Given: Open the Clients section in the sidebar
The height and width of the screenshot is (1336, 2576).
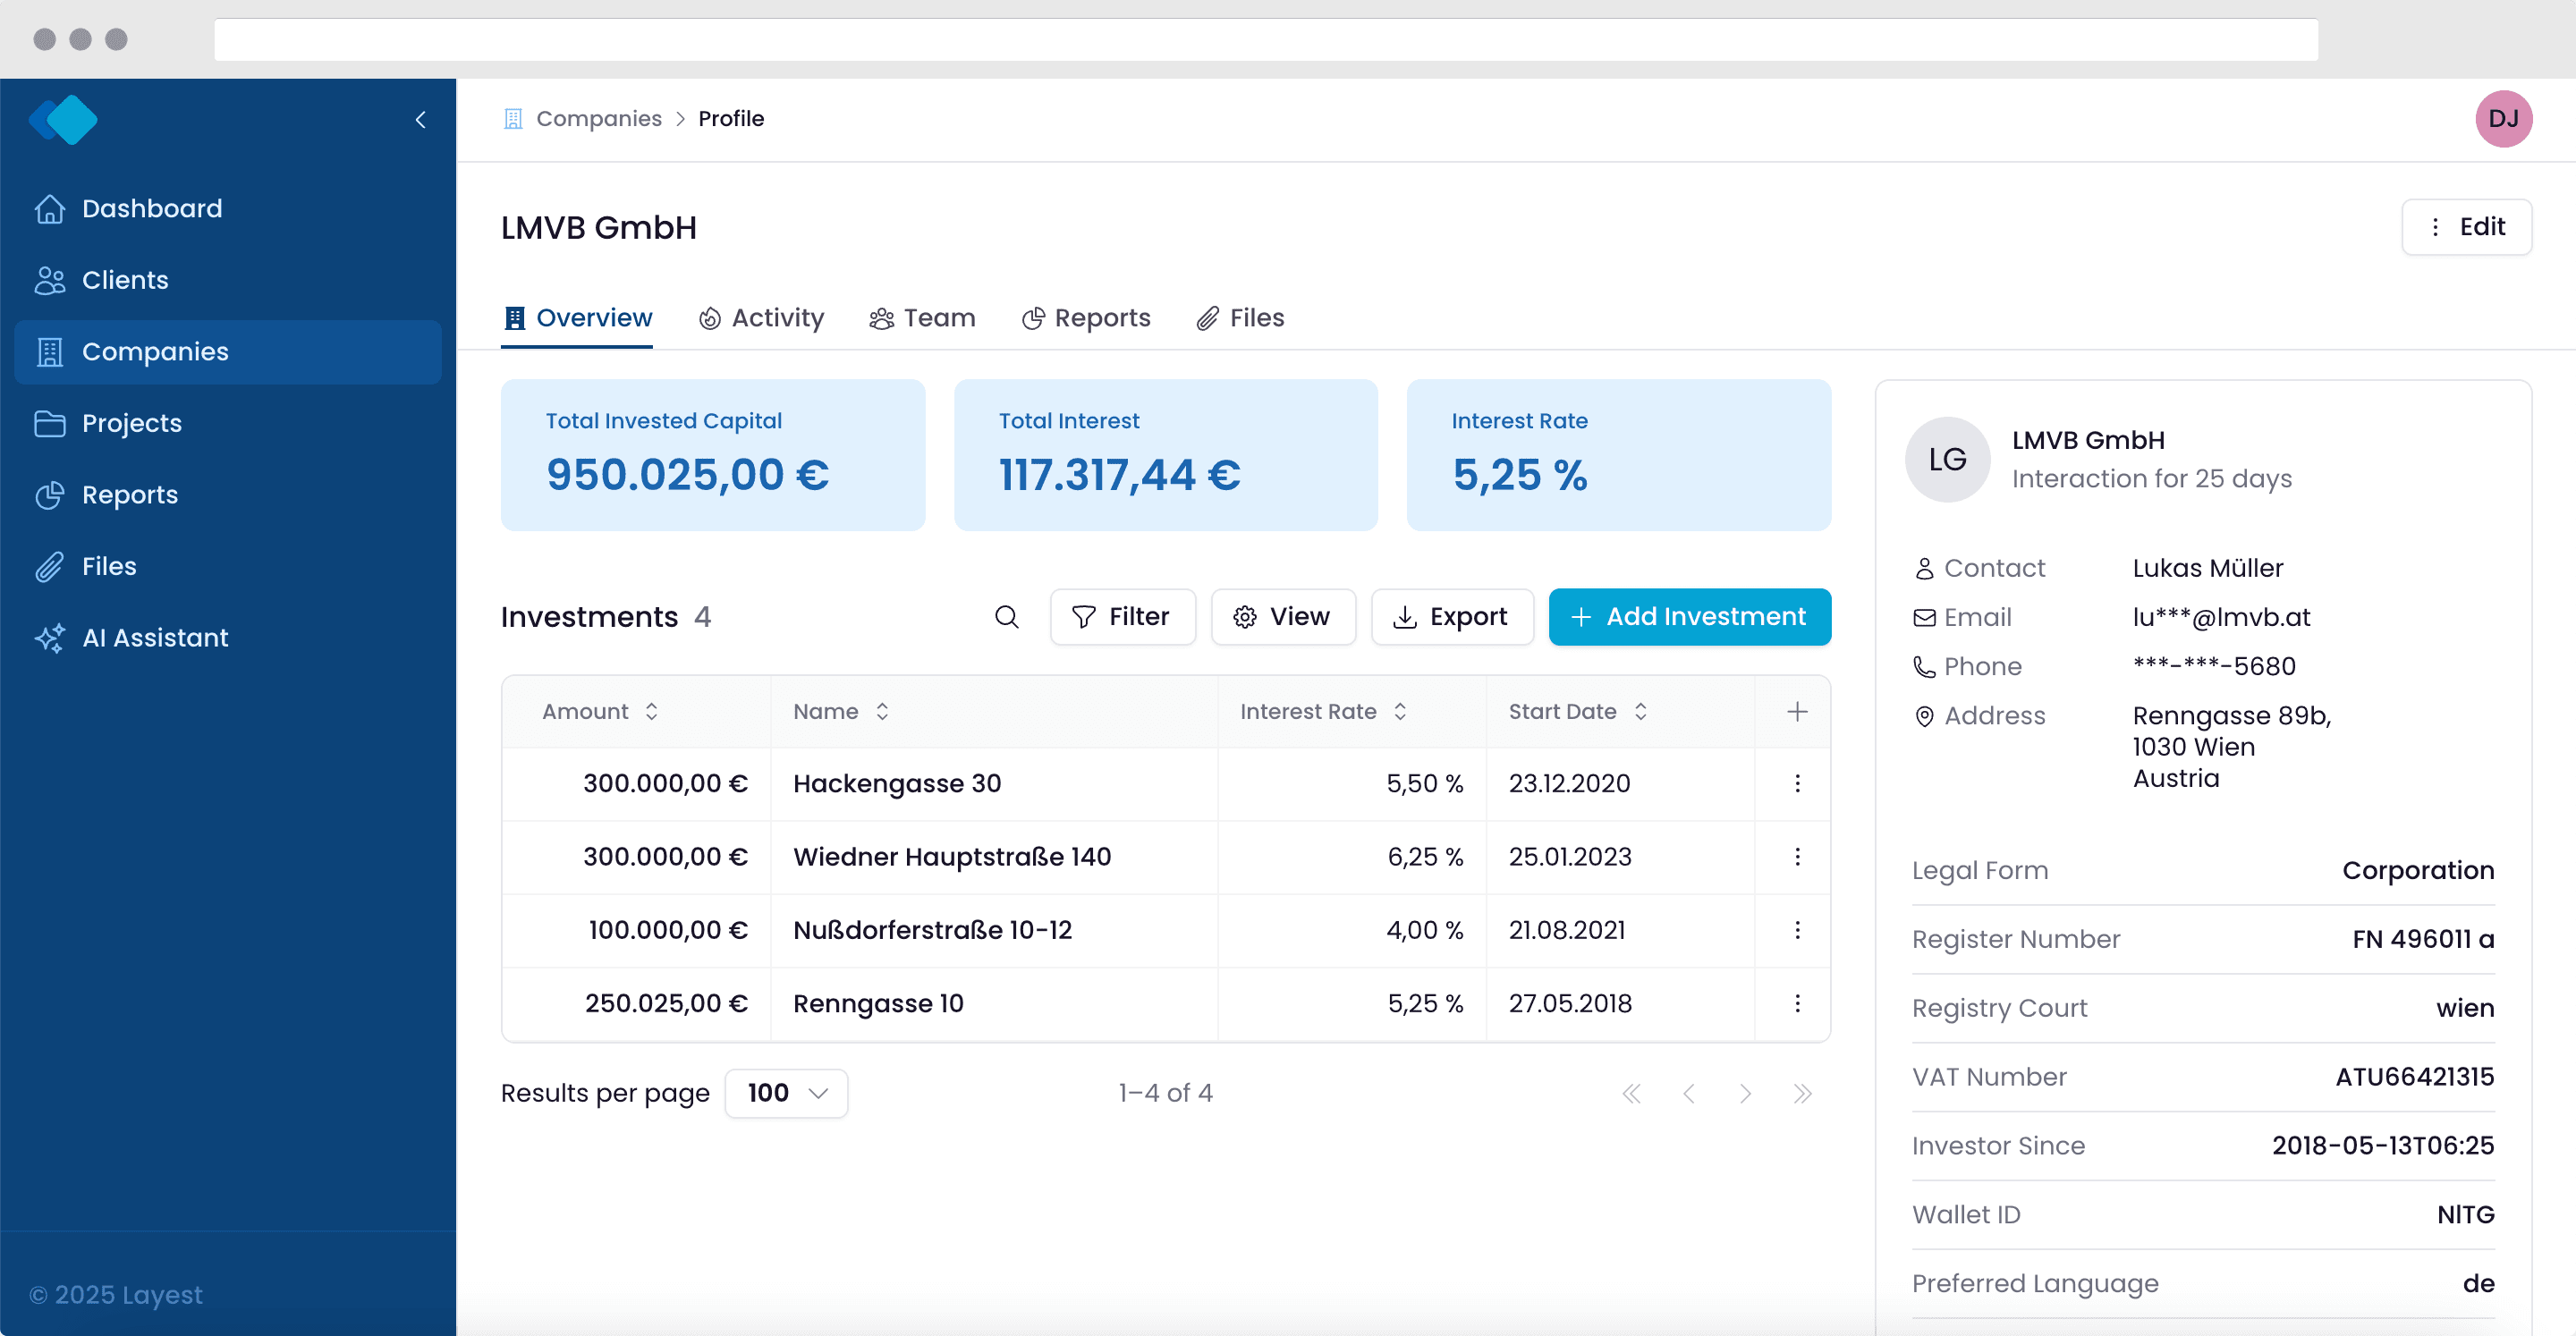Looking at the screenshot, I should tap(124, 280).
